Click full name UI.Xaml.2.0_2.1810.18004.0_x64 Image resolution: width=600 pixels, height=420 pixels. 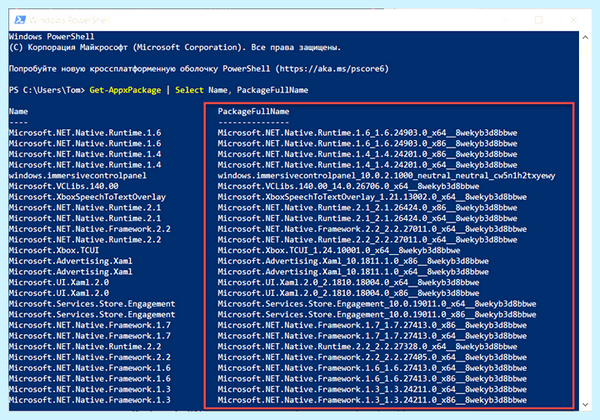coord(348,282)
